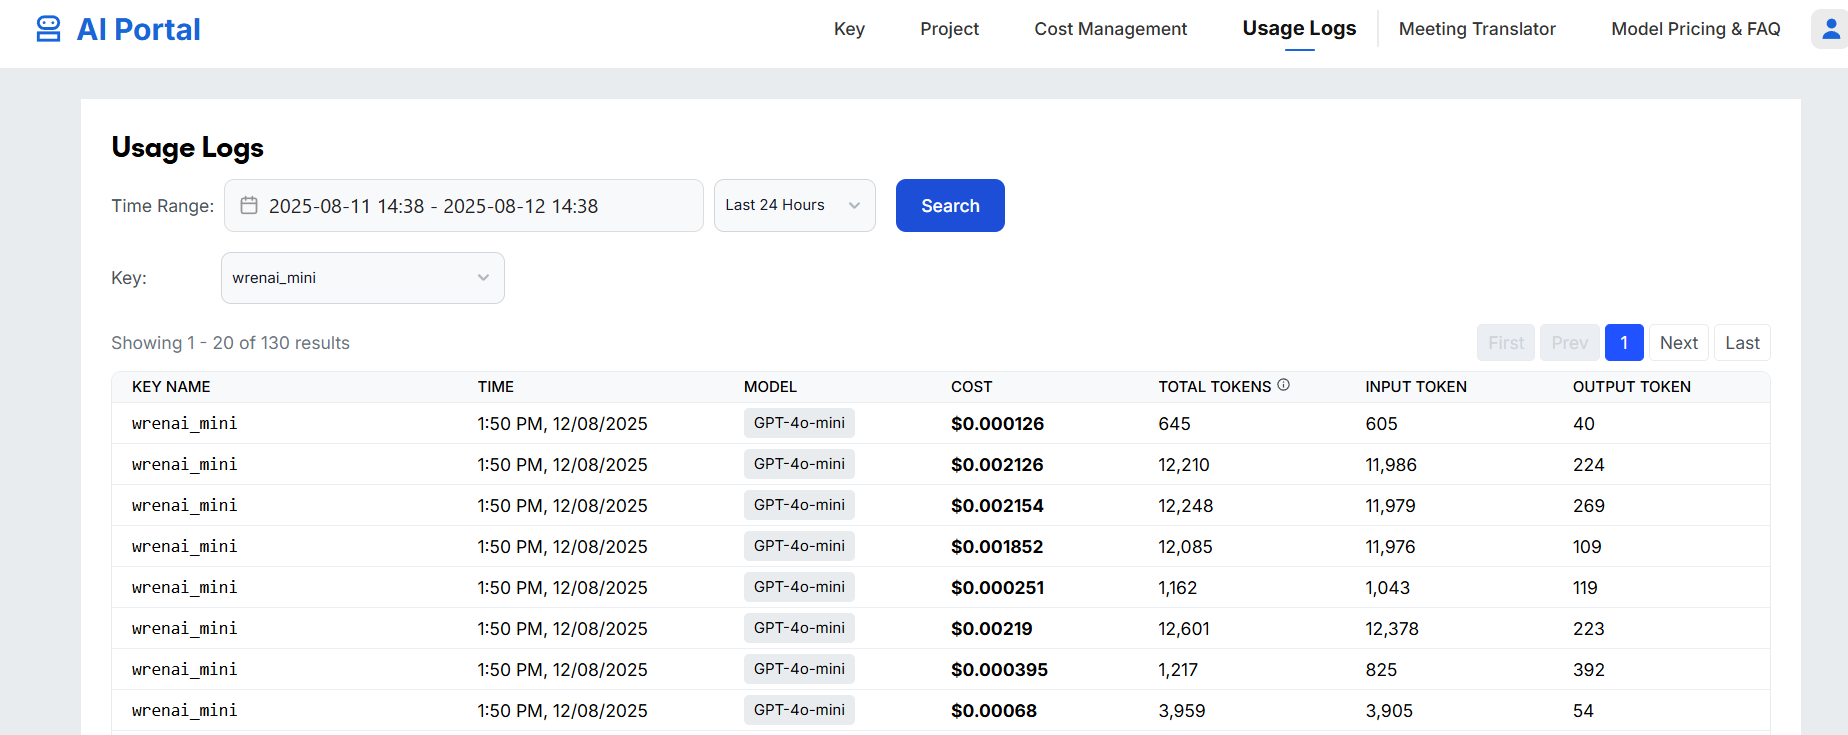Click the MODEL column header

[x=770, y=387]
